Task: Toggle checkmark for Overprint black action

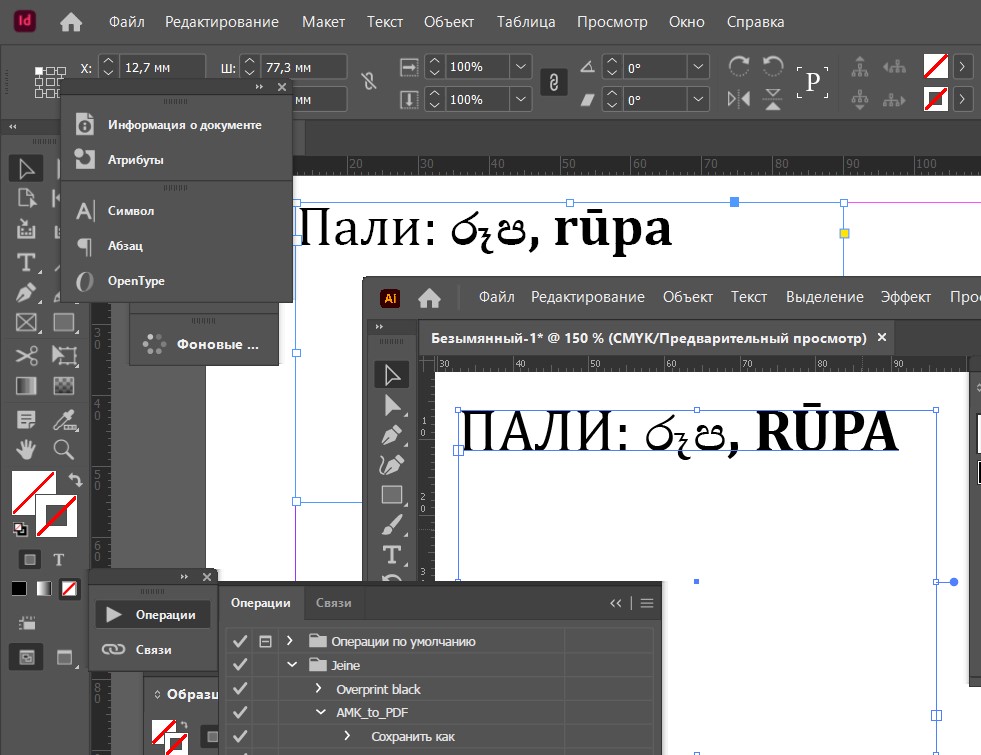Action: pyautogui.click(x=239, y=689)
